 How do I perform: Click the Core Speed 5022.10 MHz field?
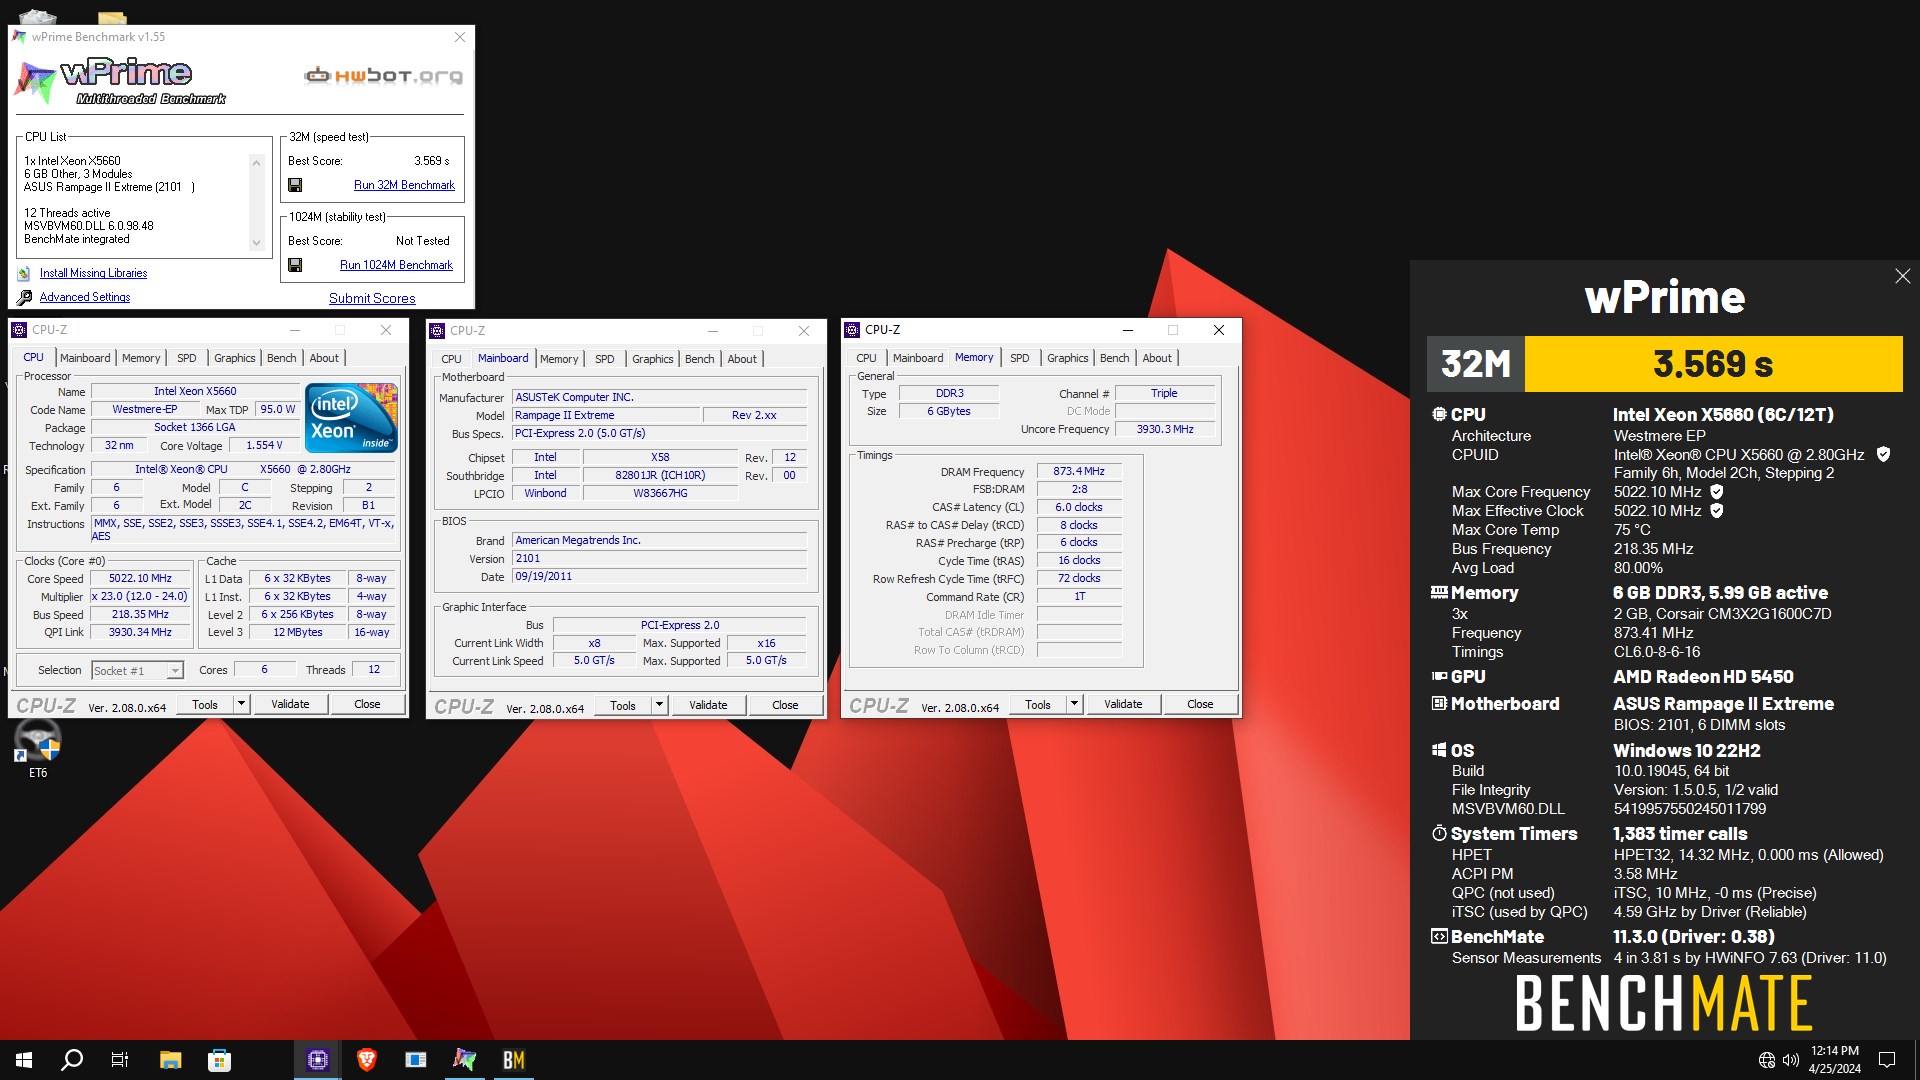[140, 578]
